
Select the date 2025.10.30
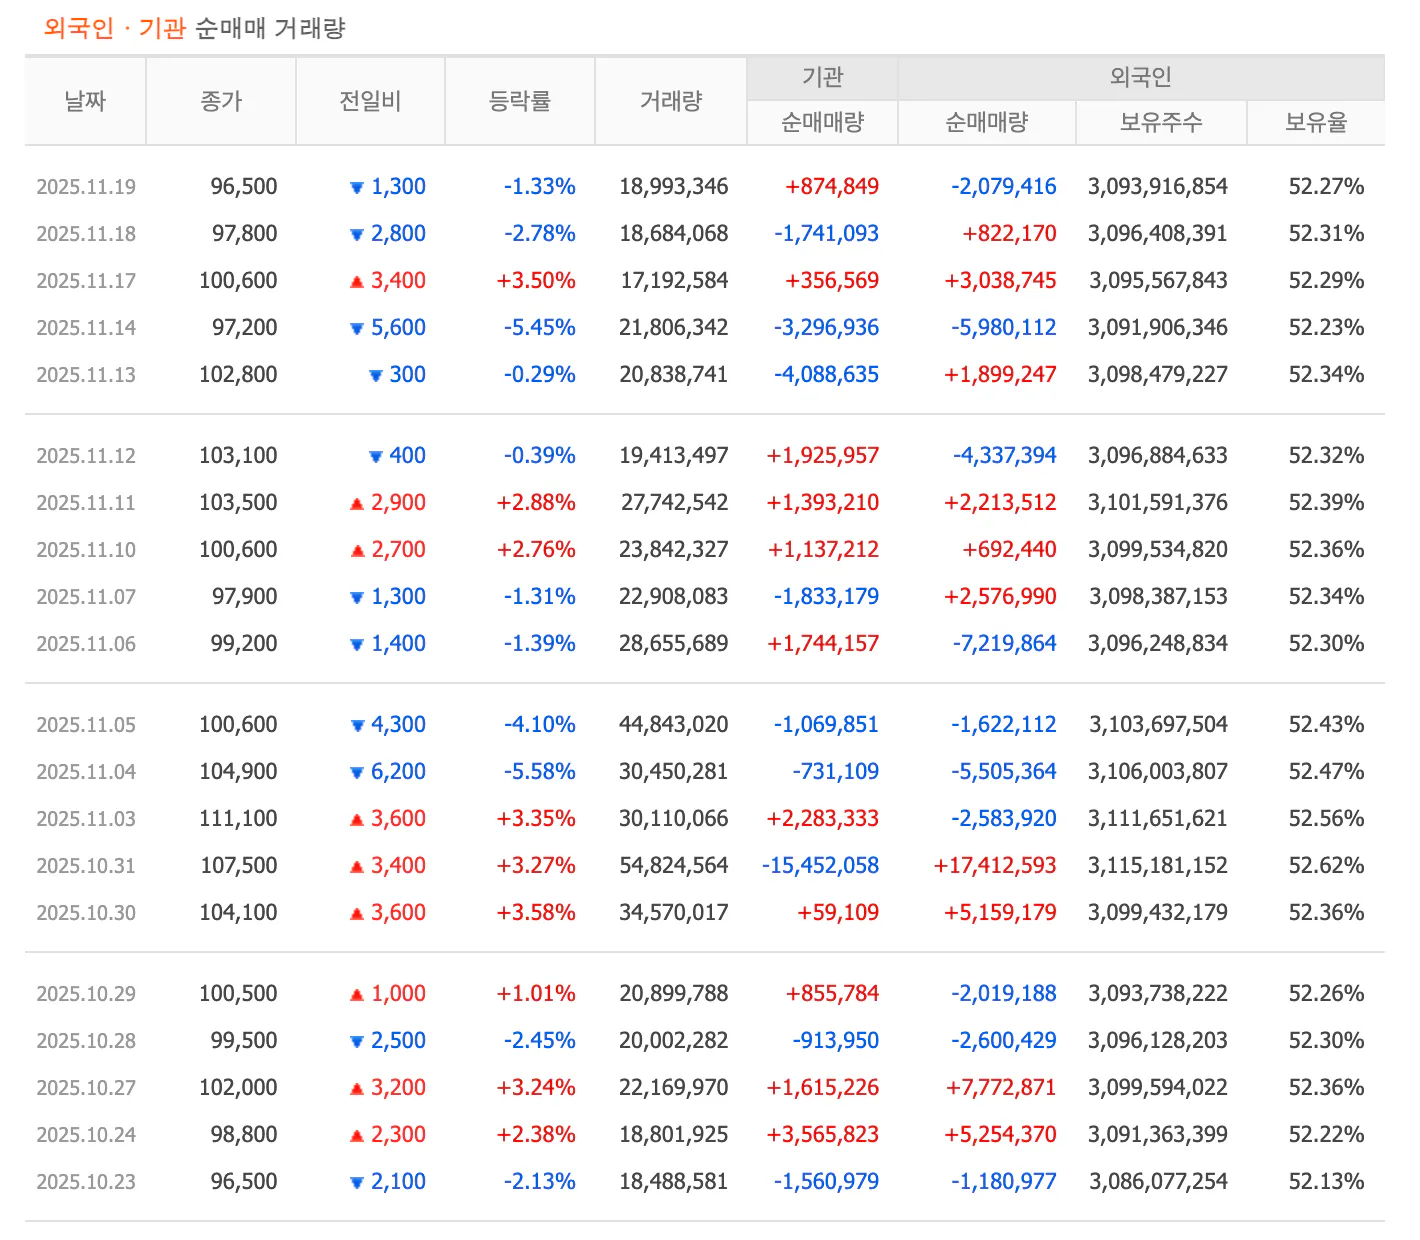(86, 913)
